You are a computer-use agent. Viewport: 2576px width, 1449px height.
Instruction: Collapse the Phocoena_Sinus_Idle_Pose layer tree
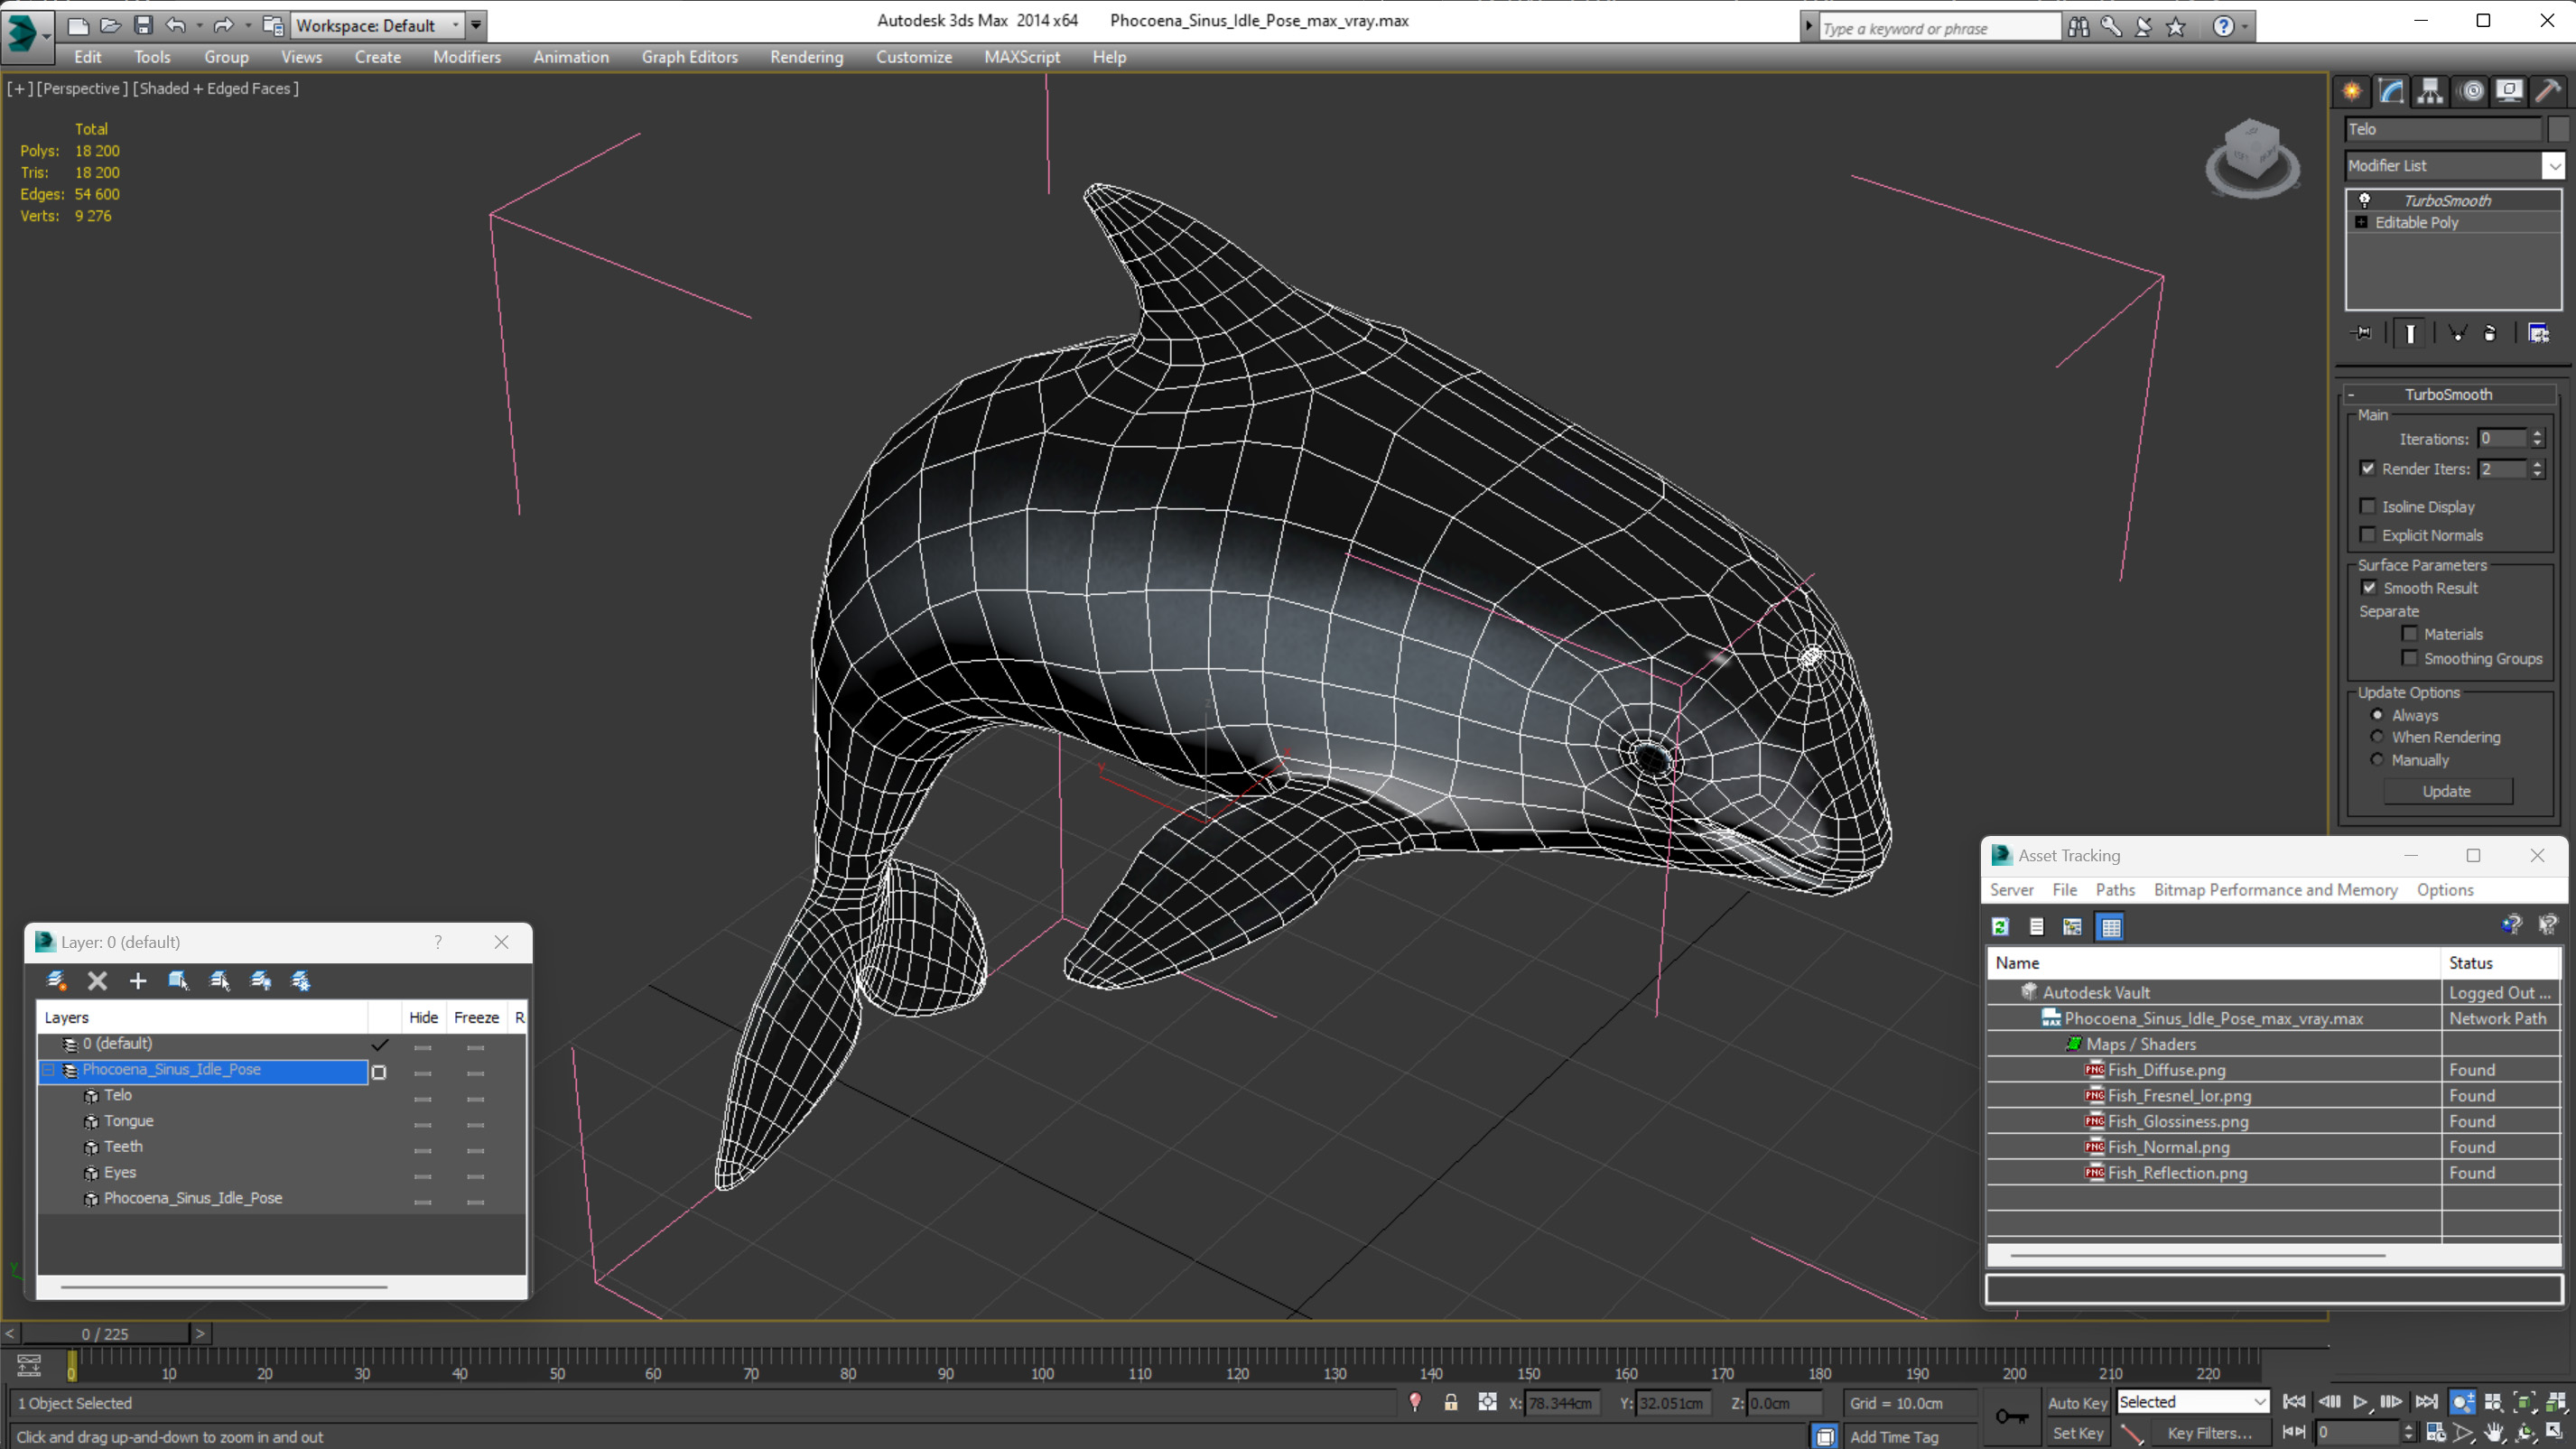click(48, 1070)
